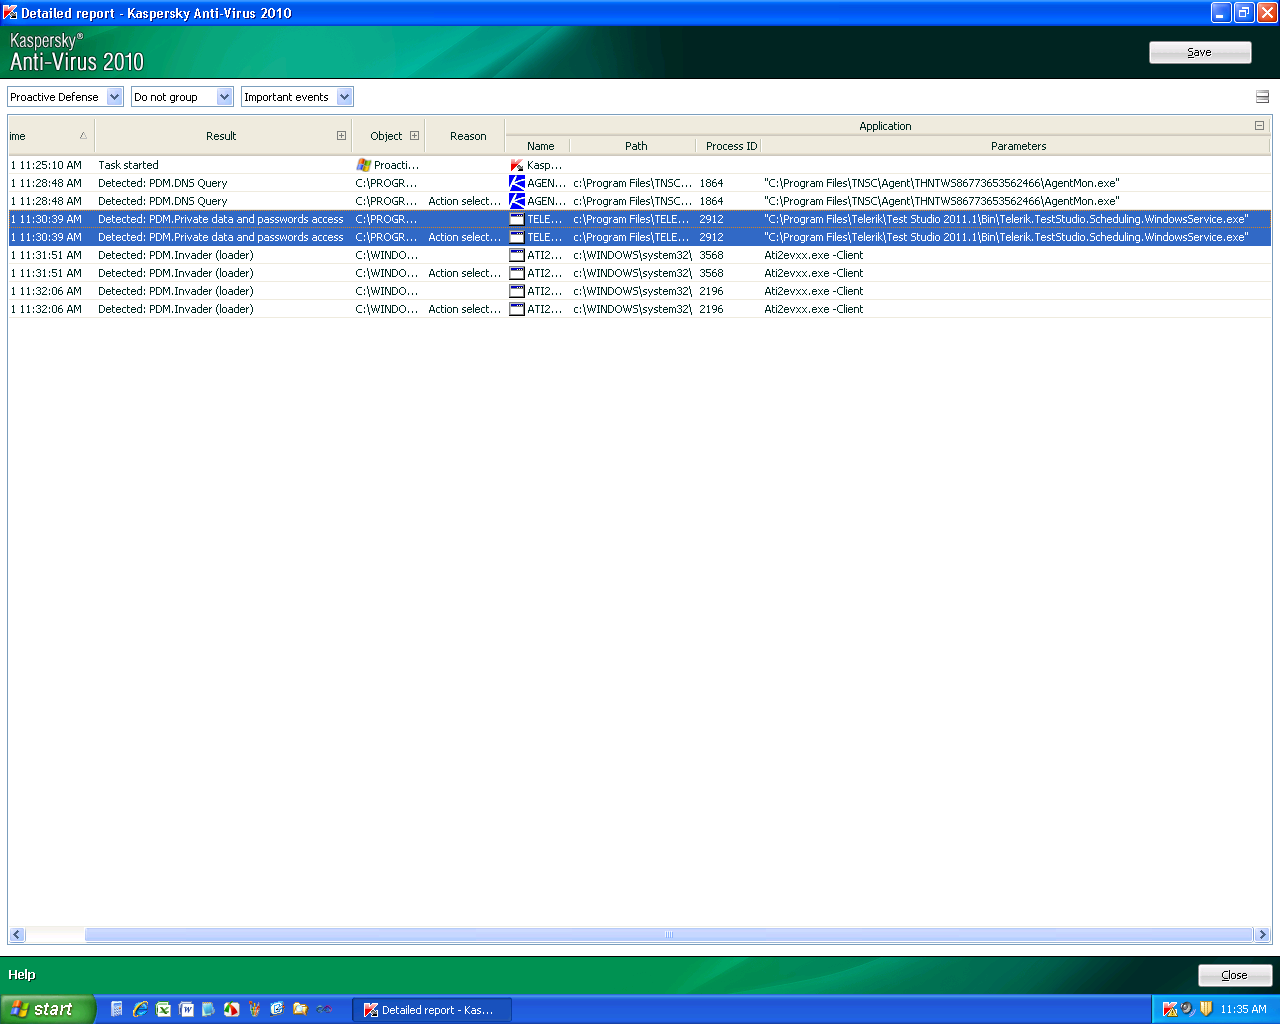1280x1024 pixels.
Task: Expand the Result column group
Action: click(342, 136)
